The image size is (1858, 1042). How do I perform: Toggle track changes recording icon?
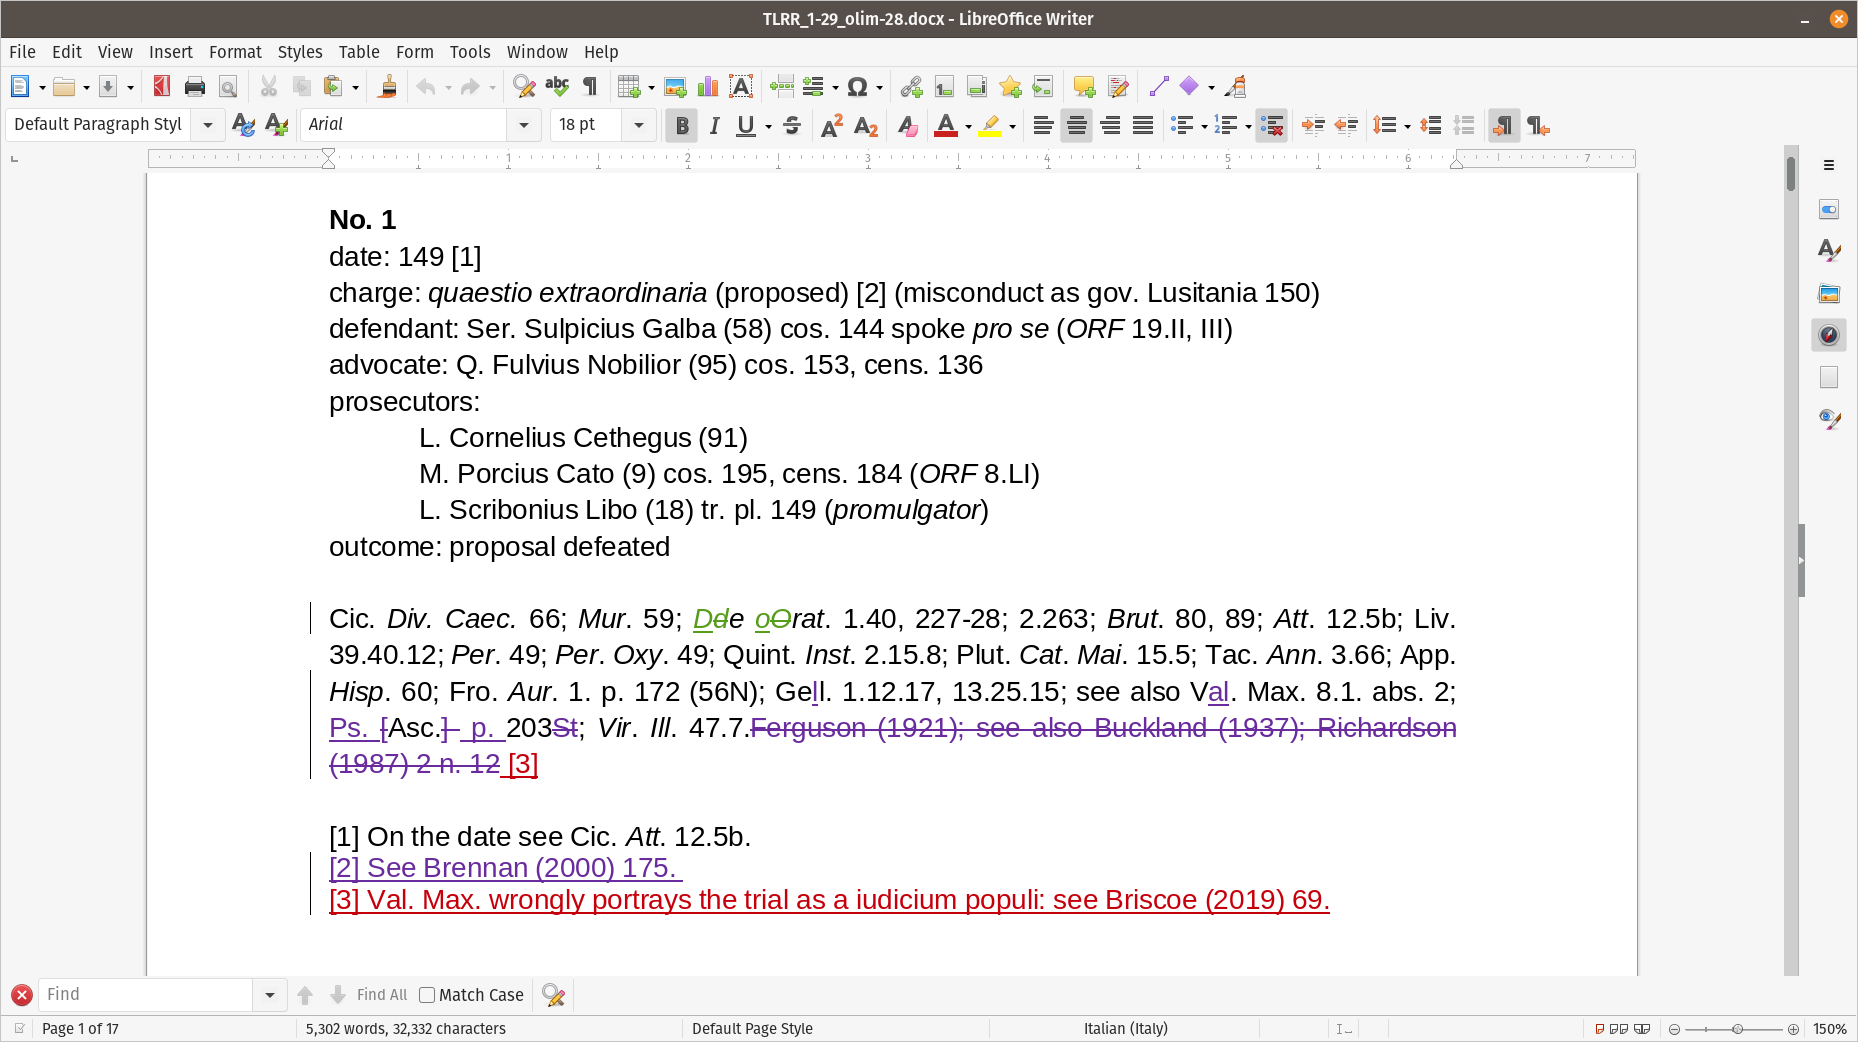point(1119,87)
